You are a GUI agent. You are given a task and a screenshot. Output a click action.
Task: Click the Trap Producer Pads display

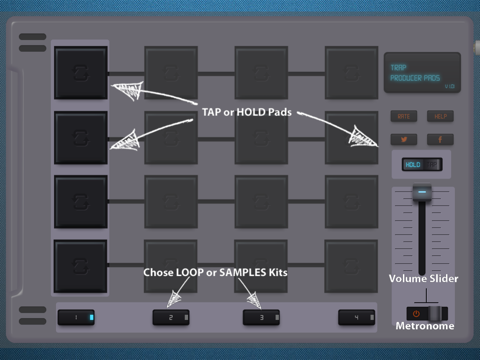[422, 73]
